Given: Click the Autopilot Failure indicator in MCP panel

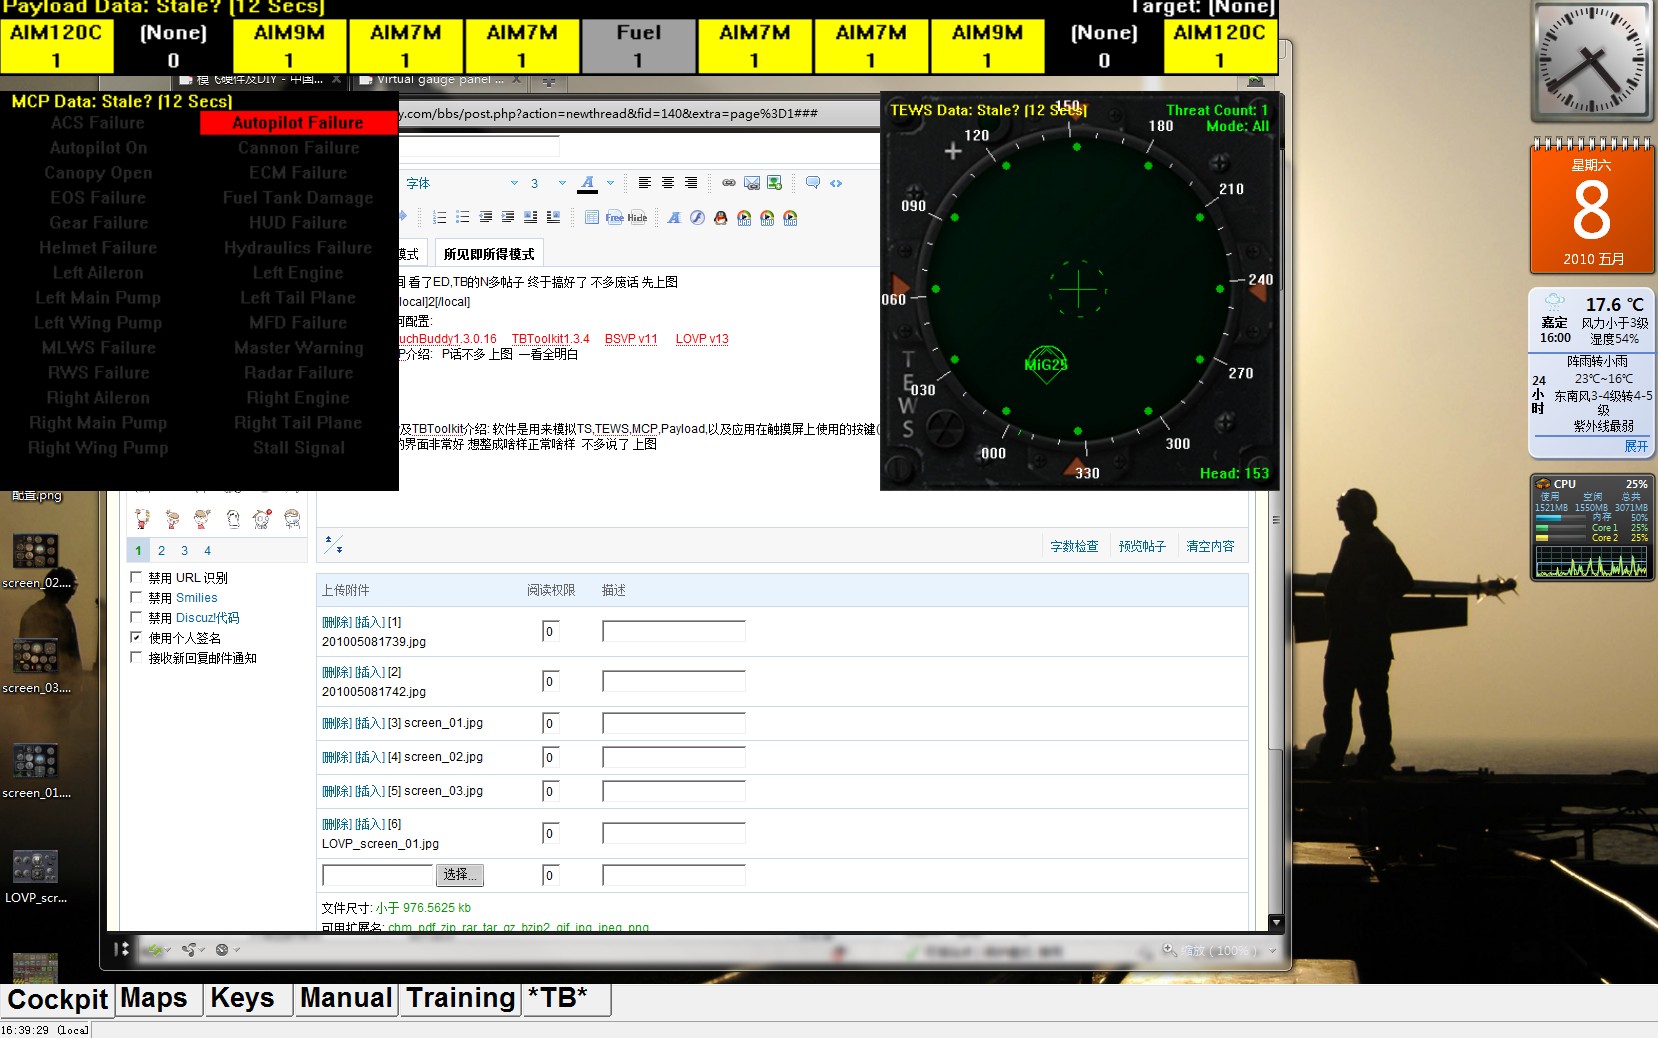Looking at the screenshot, I should 297,122.
